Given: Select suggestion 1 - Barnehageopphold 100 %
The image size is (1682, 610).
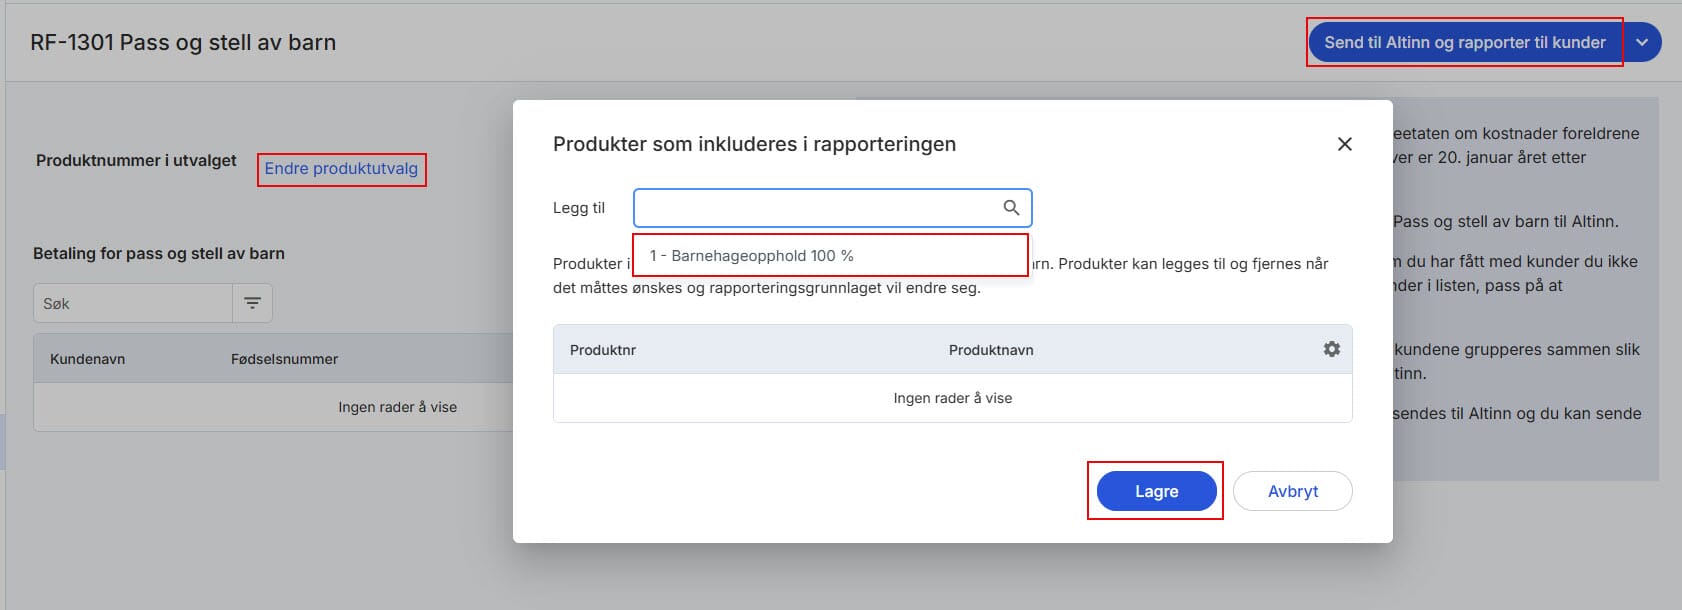Looking at the screenshot, I should click(830, 255).
